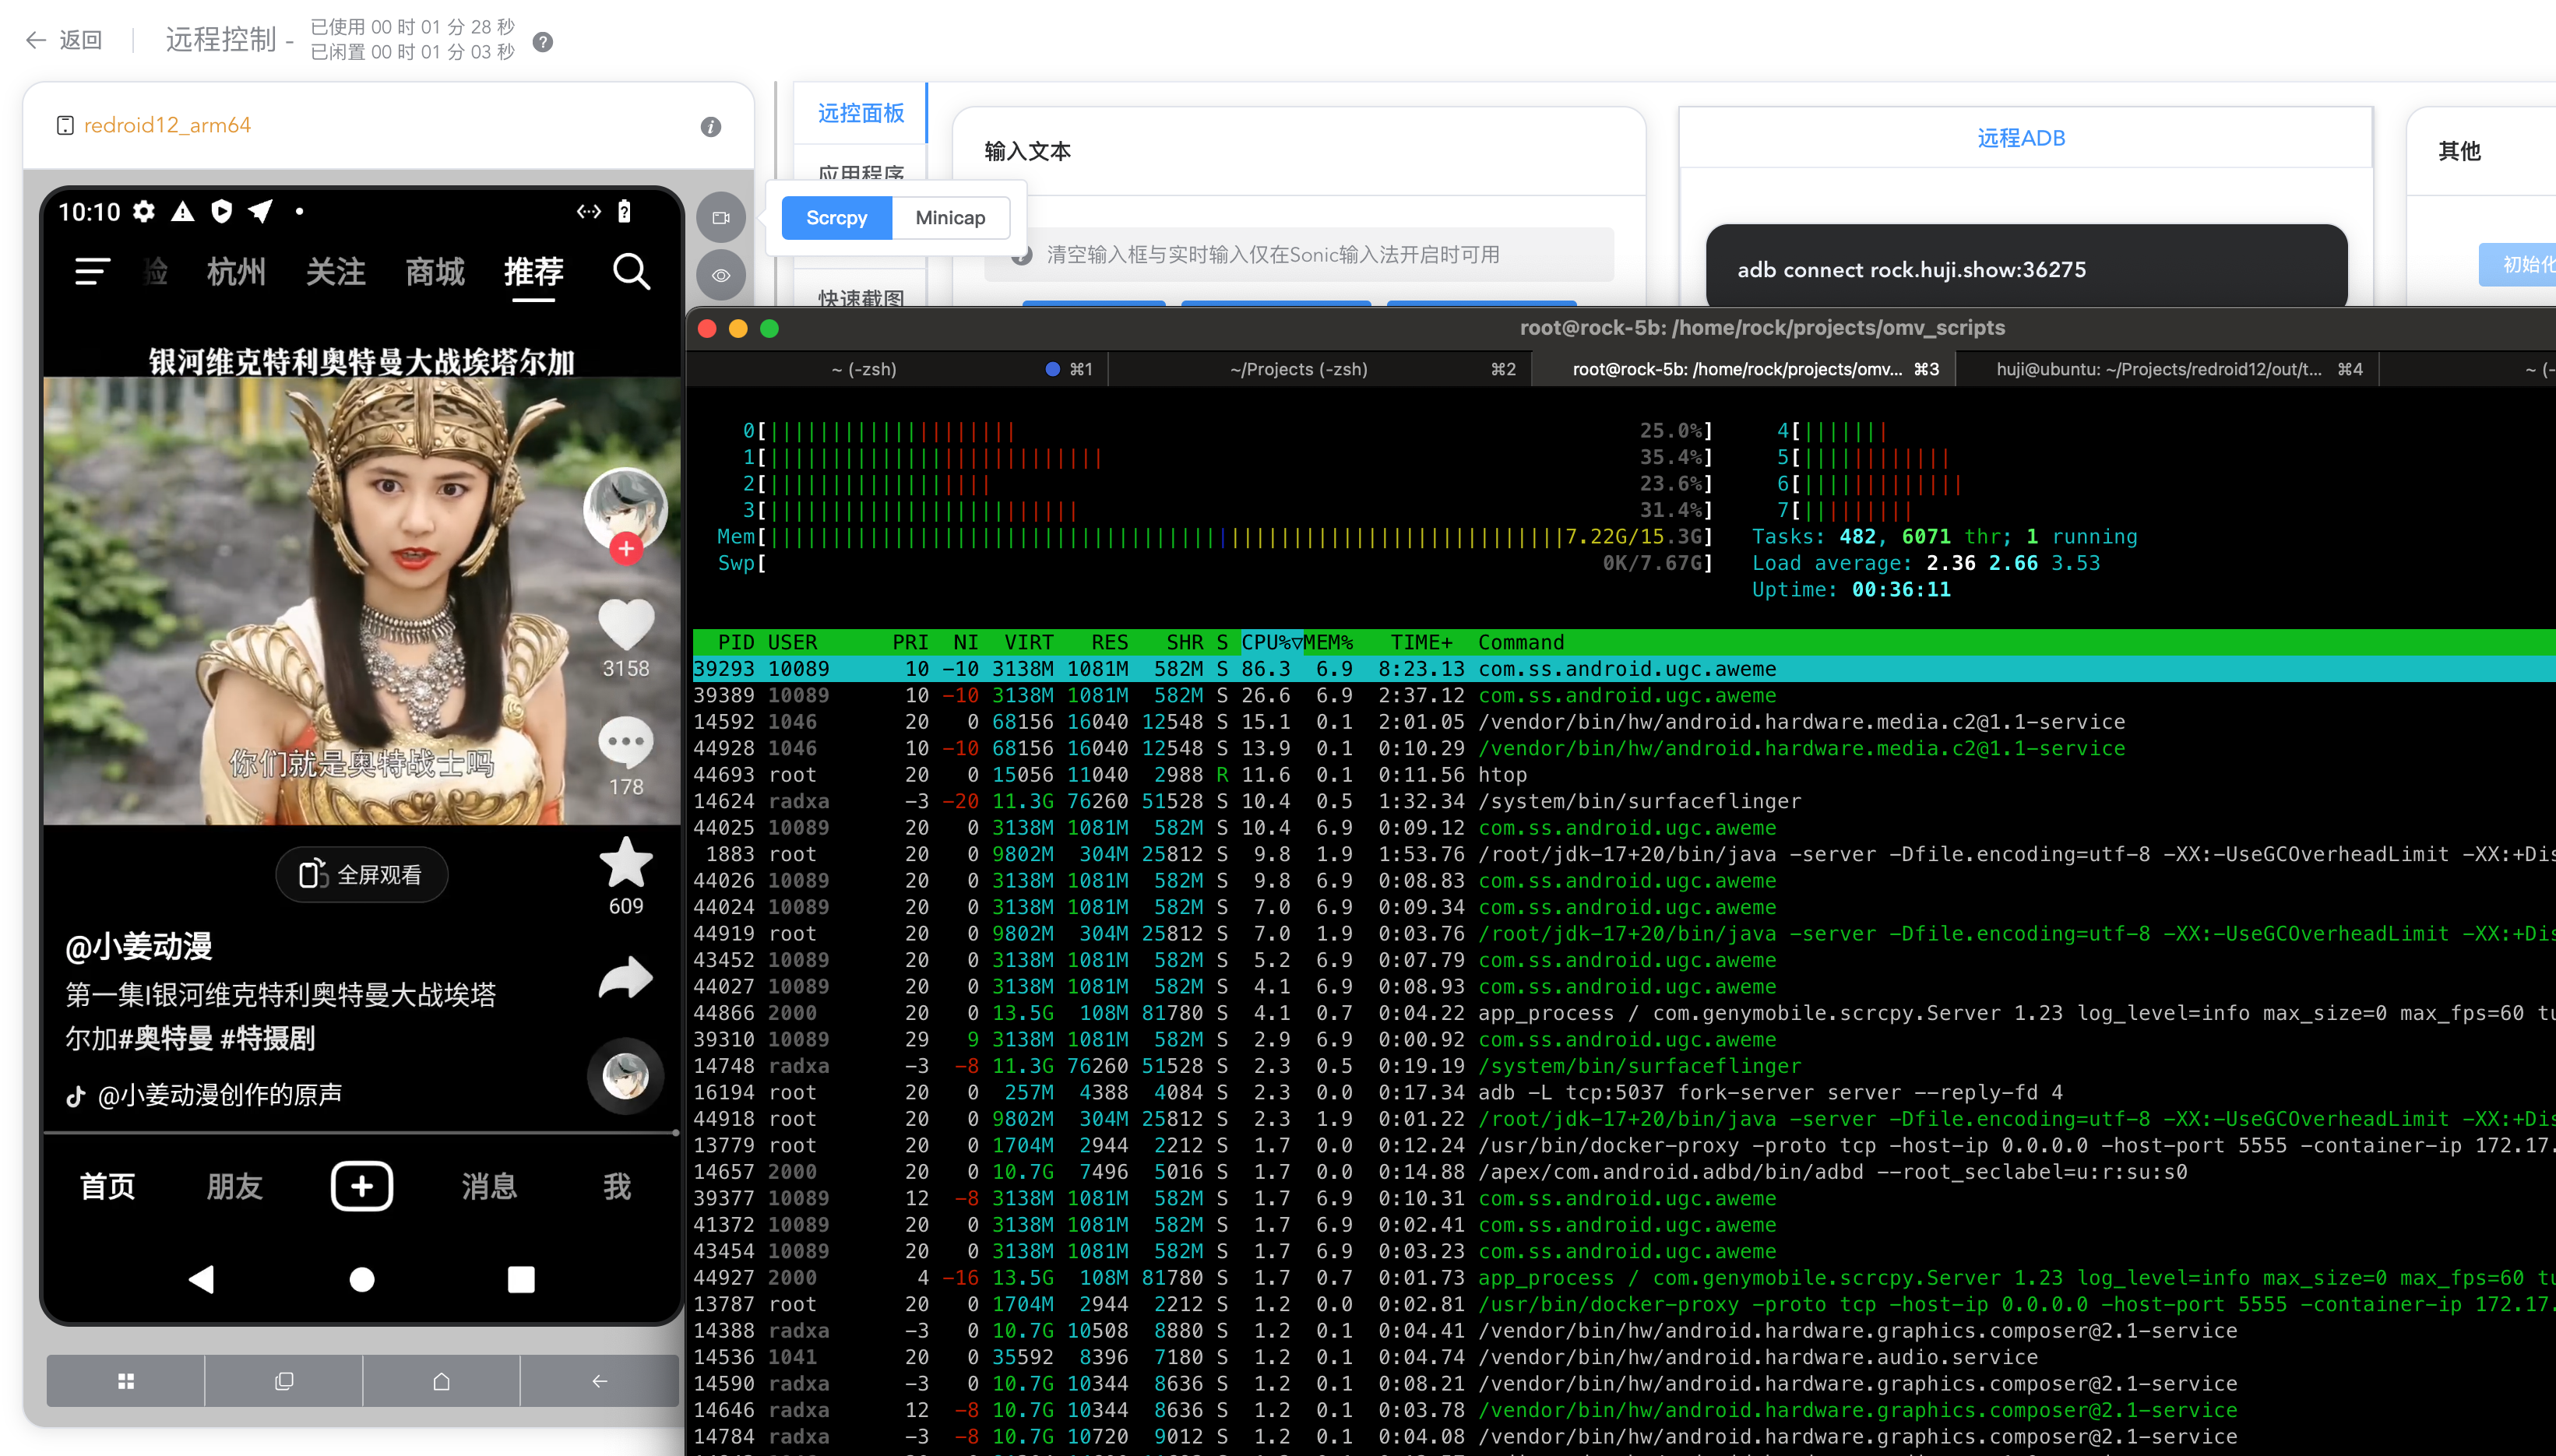This screenshot has height=1456, width=2556.
Task: Toggle the eye visibility button
Action: 720,275
